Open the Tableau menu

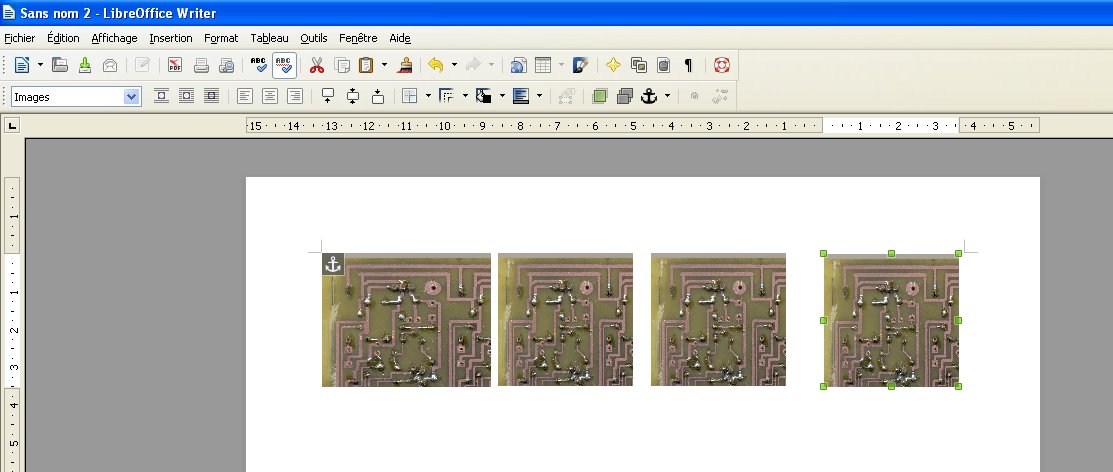(x=269, y=38)
